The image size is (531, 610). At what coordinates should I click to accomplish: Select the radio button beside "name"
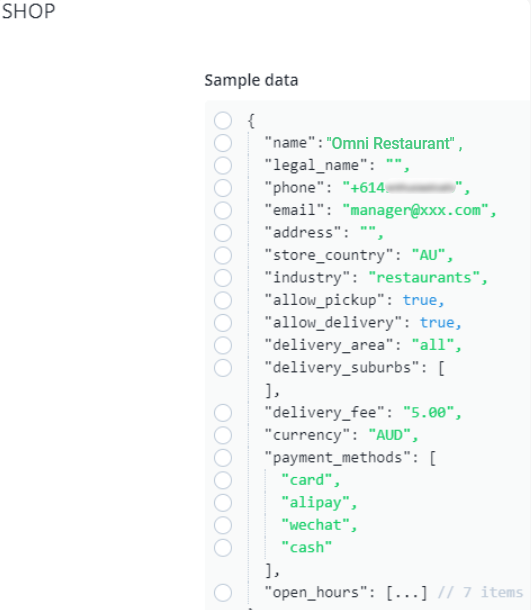coord(223,143)
